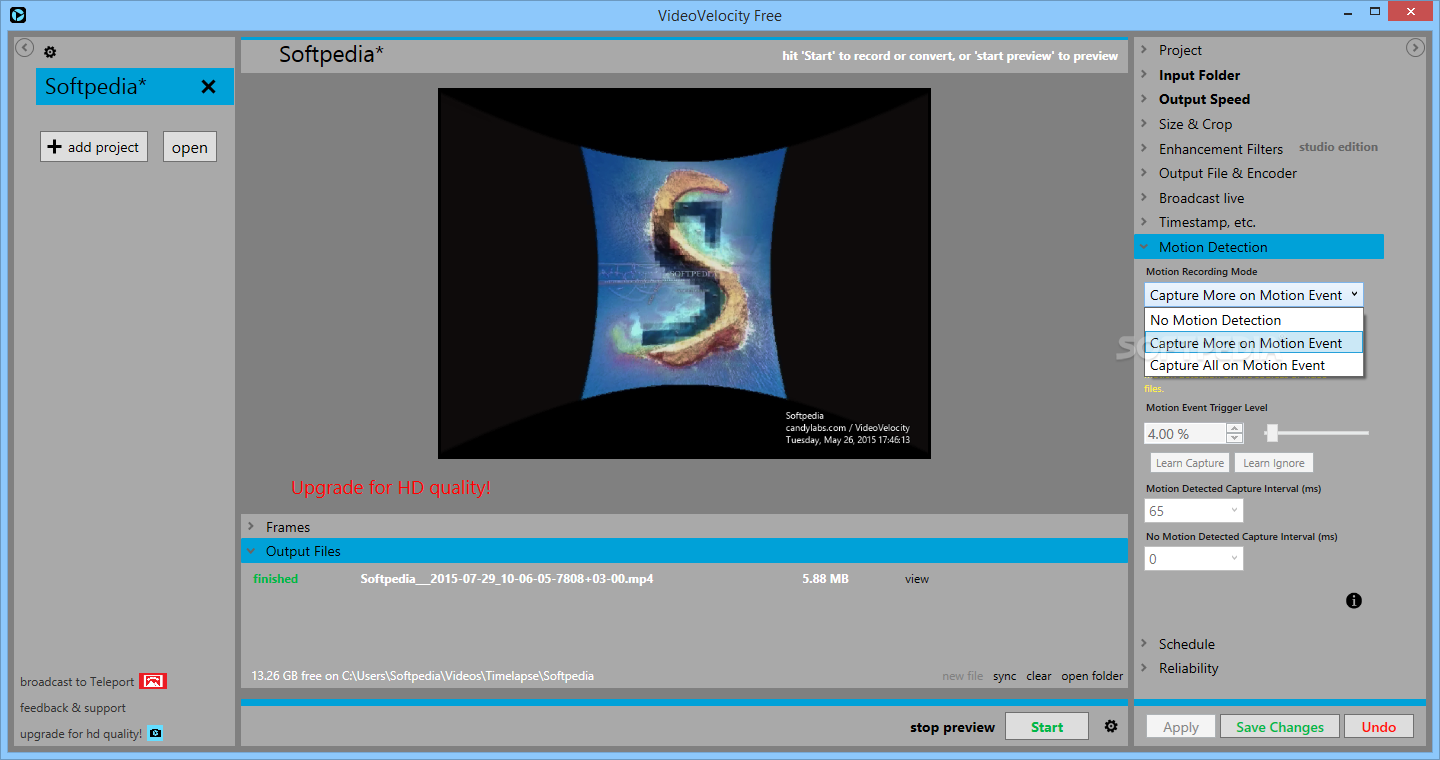Click view for the finished mp4 file
Image resolution: width=1440 pixels, height=760 pixels.
tap(917, 579)
